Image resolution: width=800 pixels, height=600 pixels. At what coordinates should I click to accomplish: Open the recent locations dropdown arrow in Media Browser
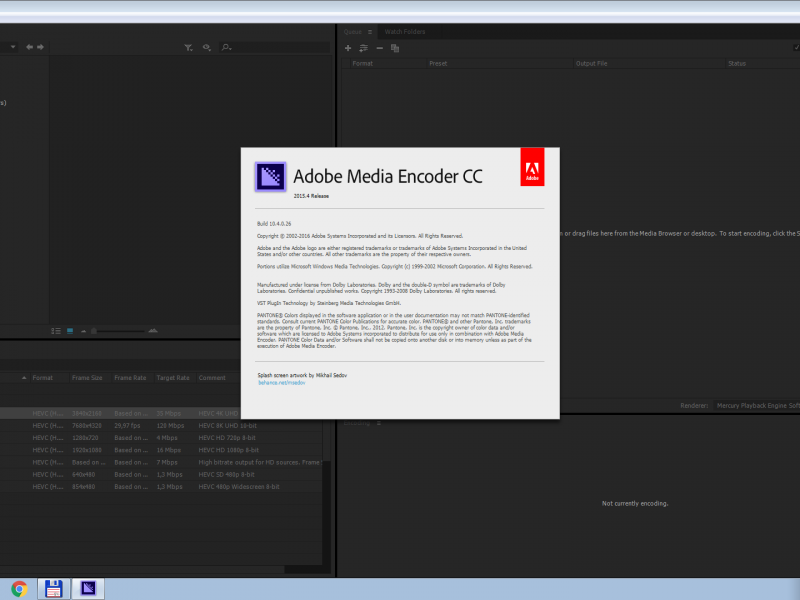point(13,47)
